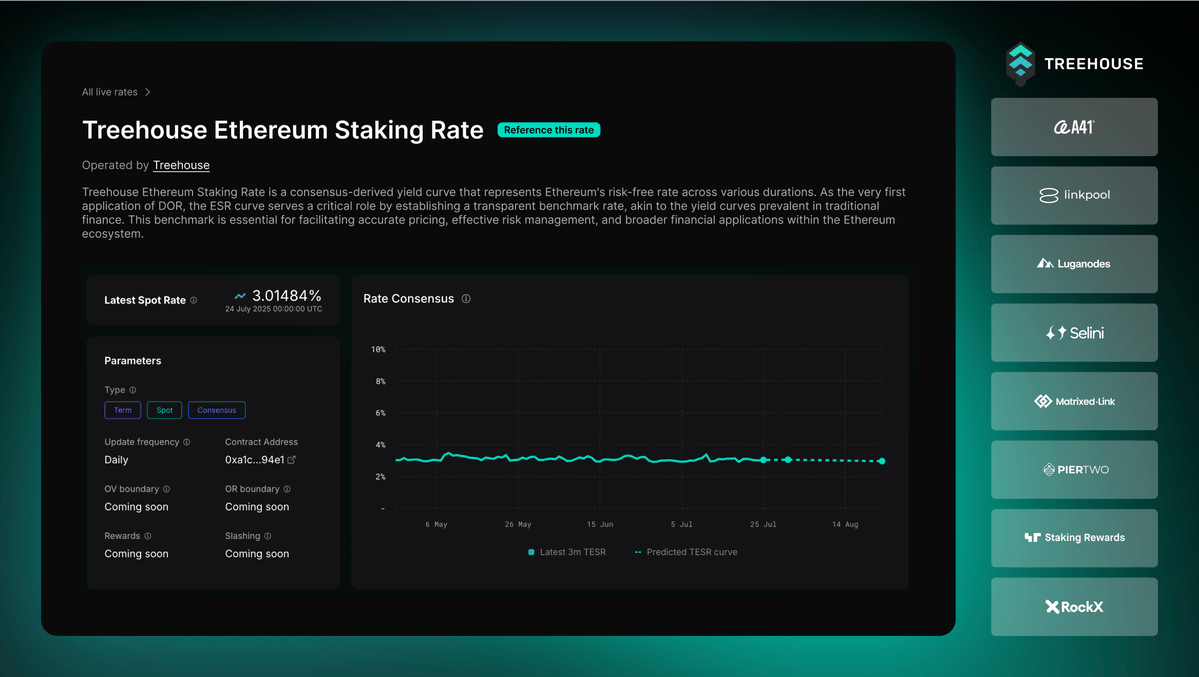Screen dimensions: 1199x677
Task: Click the OR boundary info icon
Action: [x=288, y=489]
